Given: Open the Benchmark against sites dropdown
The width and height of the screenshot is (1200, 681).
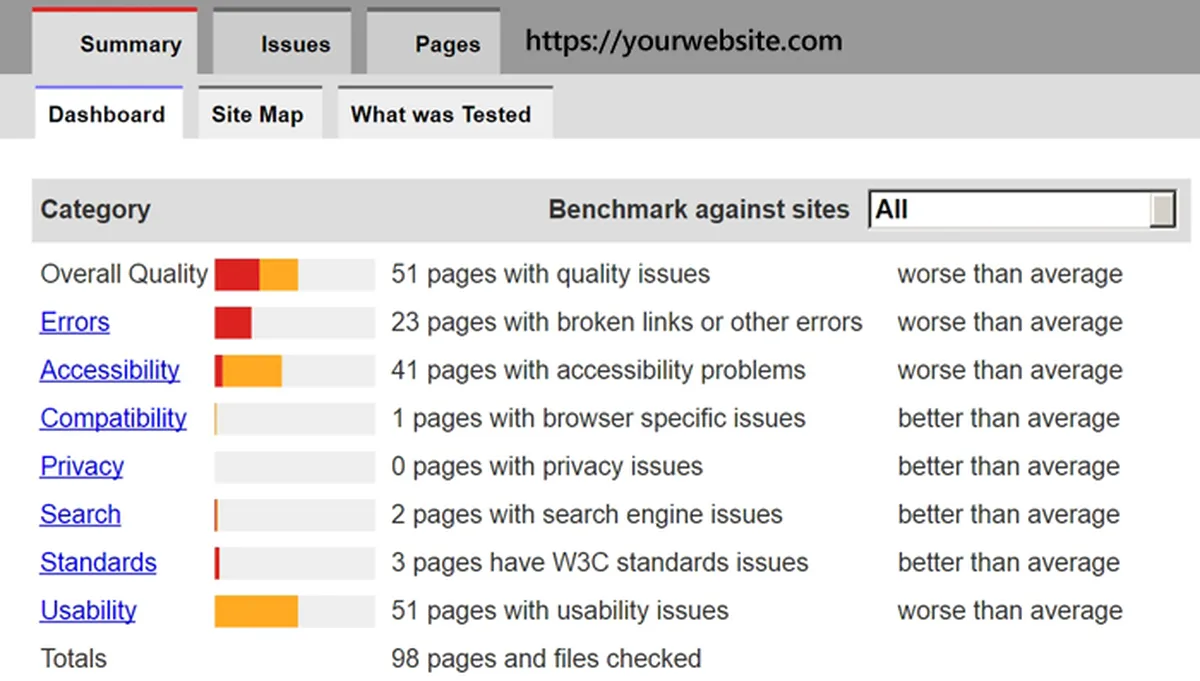Looking at the screenshot, I should [1022, 210].
